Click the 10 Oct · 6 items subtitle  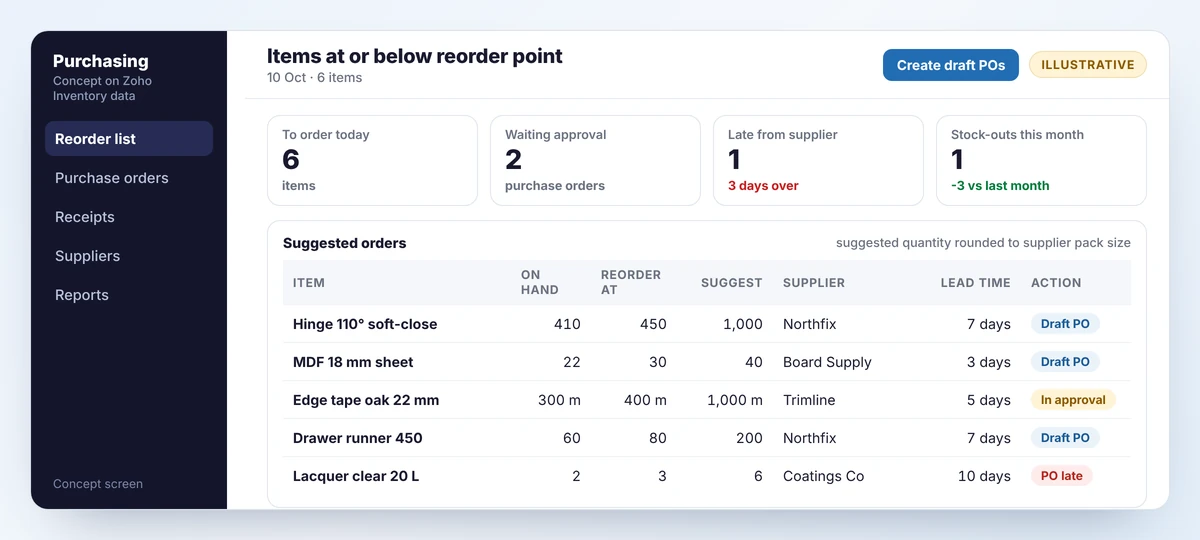(x=315, y=78)
